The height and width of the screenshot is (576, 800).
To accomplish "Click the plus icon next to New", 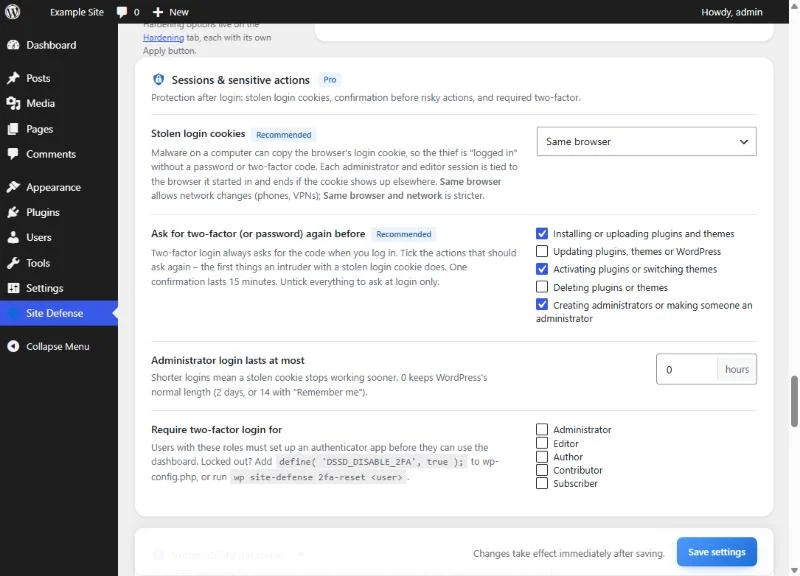I will pyautogui.click(x=158, y=12).
